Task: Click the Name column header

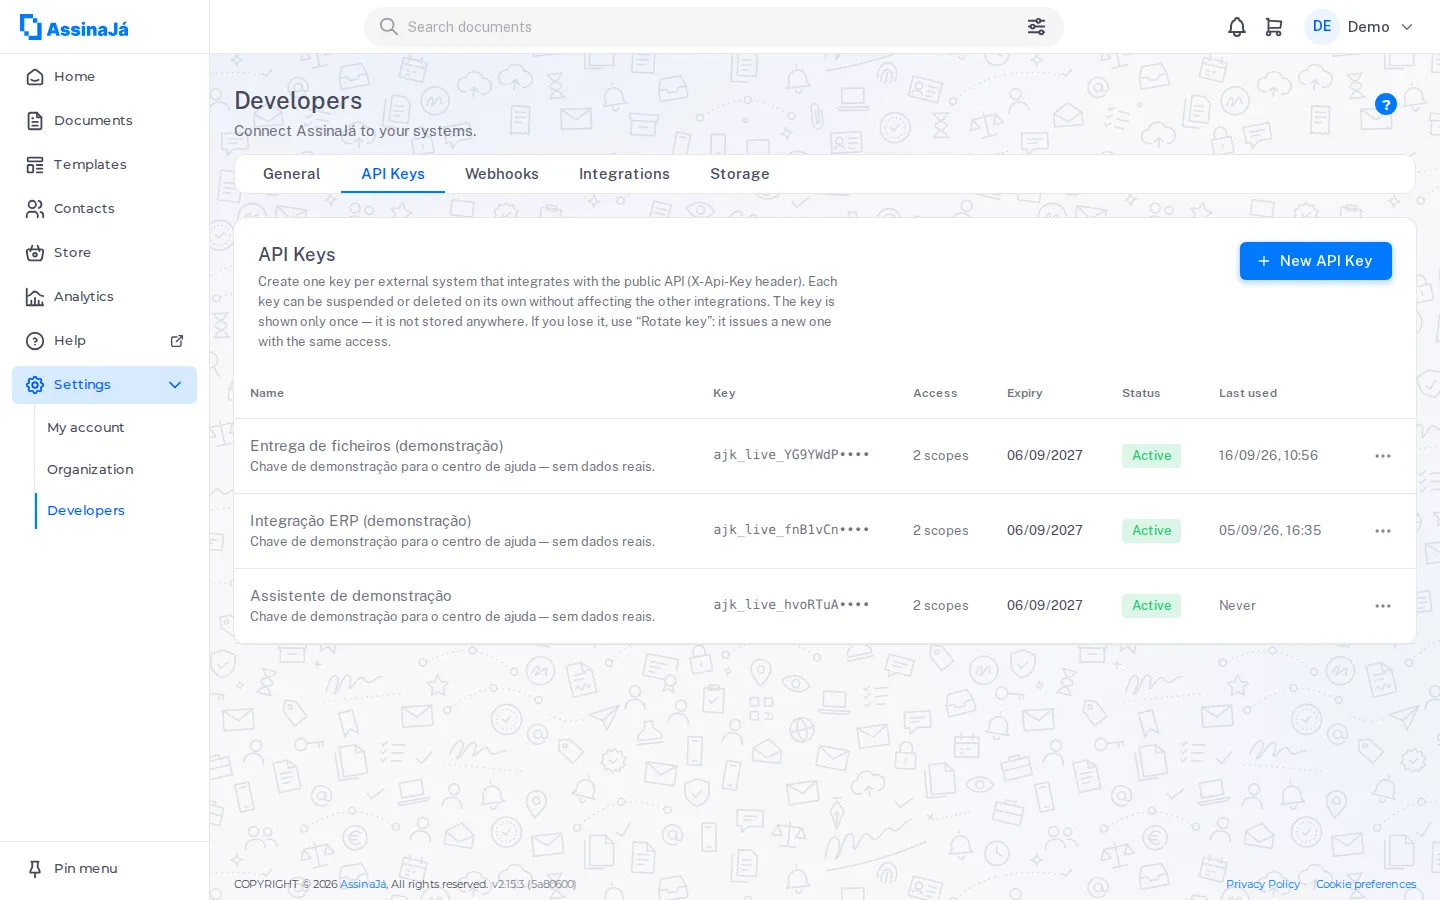Action: tap(267, 393)
